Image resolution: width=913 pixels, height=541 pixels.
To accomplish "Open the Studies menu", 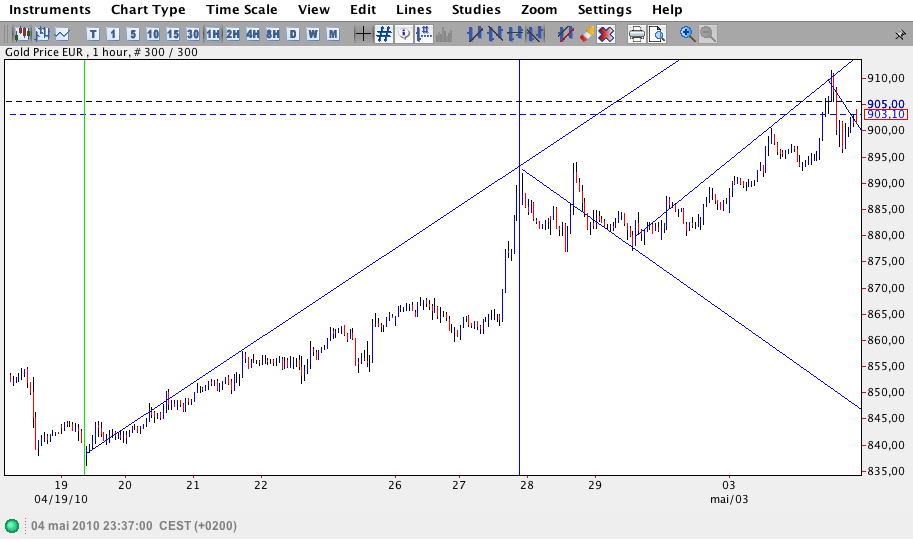I will tap(476, 10).
